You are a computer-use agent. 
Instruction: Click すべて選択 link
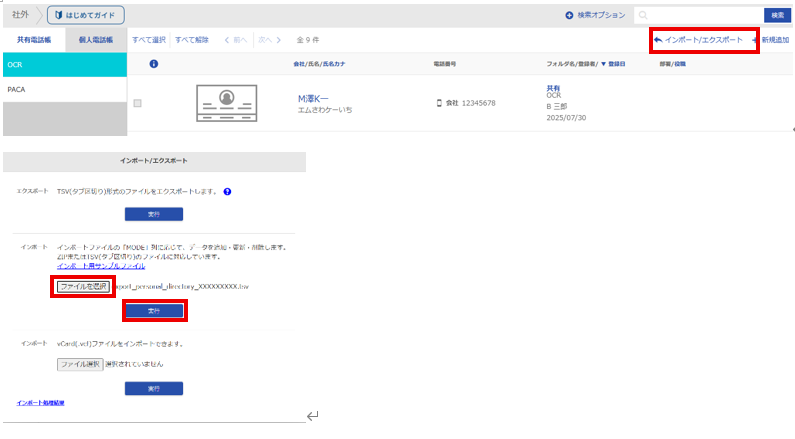coord(149,40)
